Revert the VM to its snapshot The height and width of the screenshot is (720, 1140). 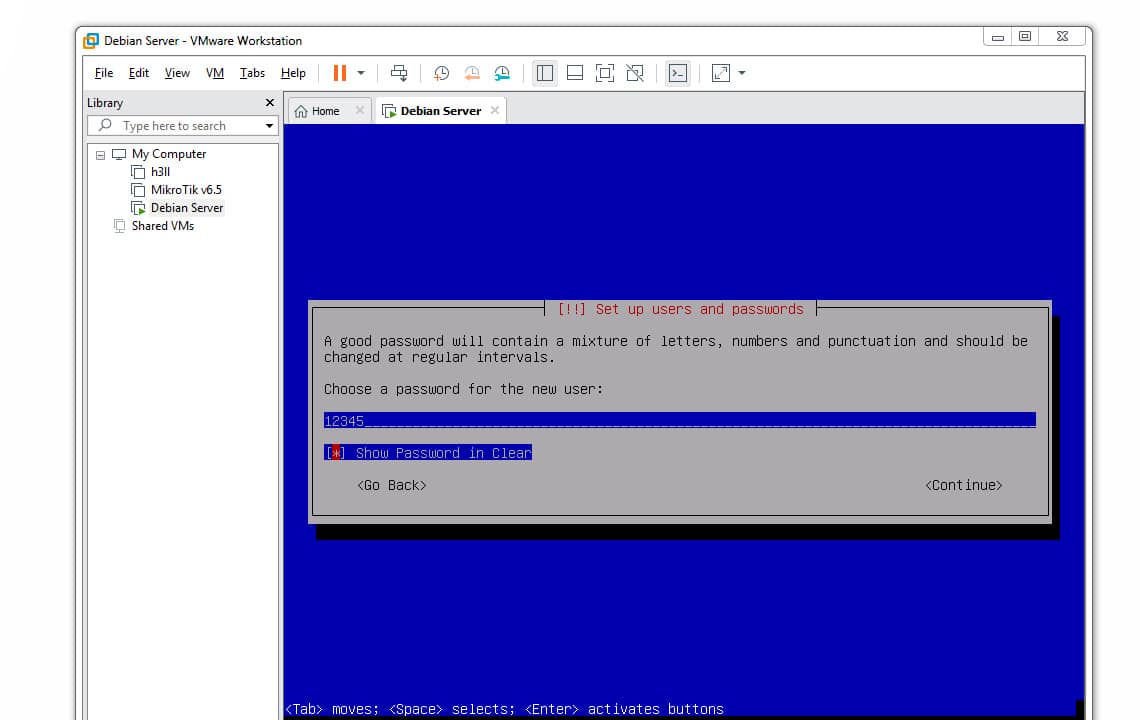472,73
